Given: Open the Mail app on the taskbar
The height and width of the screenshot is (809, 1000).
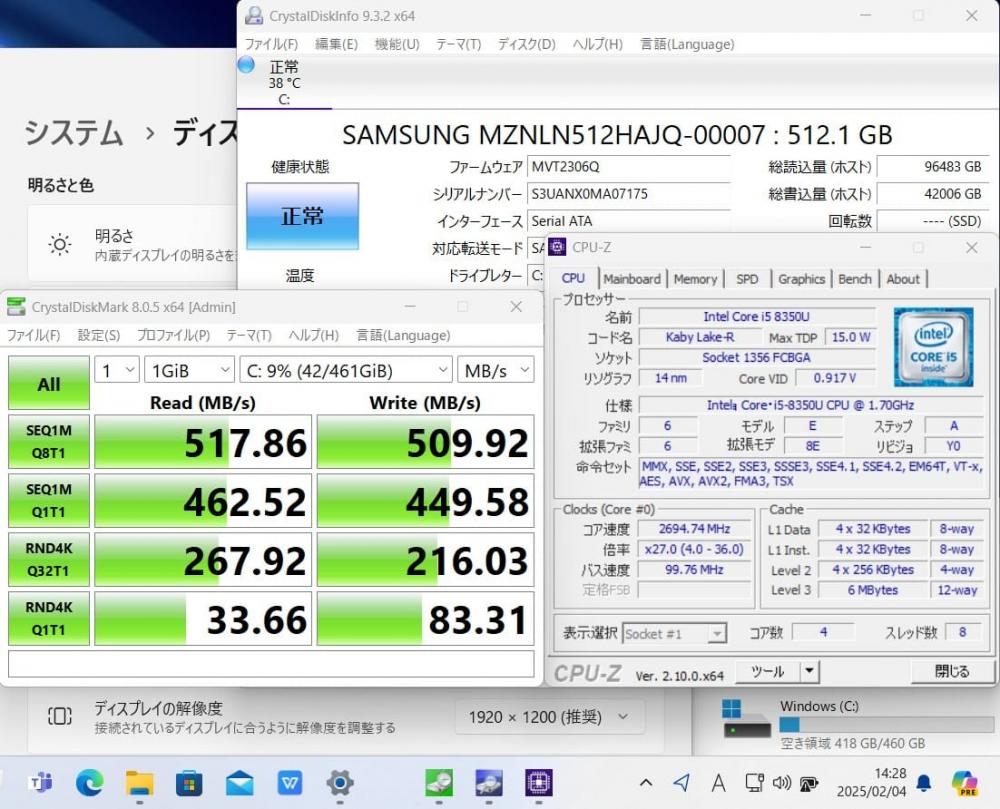Looking at the screenshot, I should coord(239,782).
